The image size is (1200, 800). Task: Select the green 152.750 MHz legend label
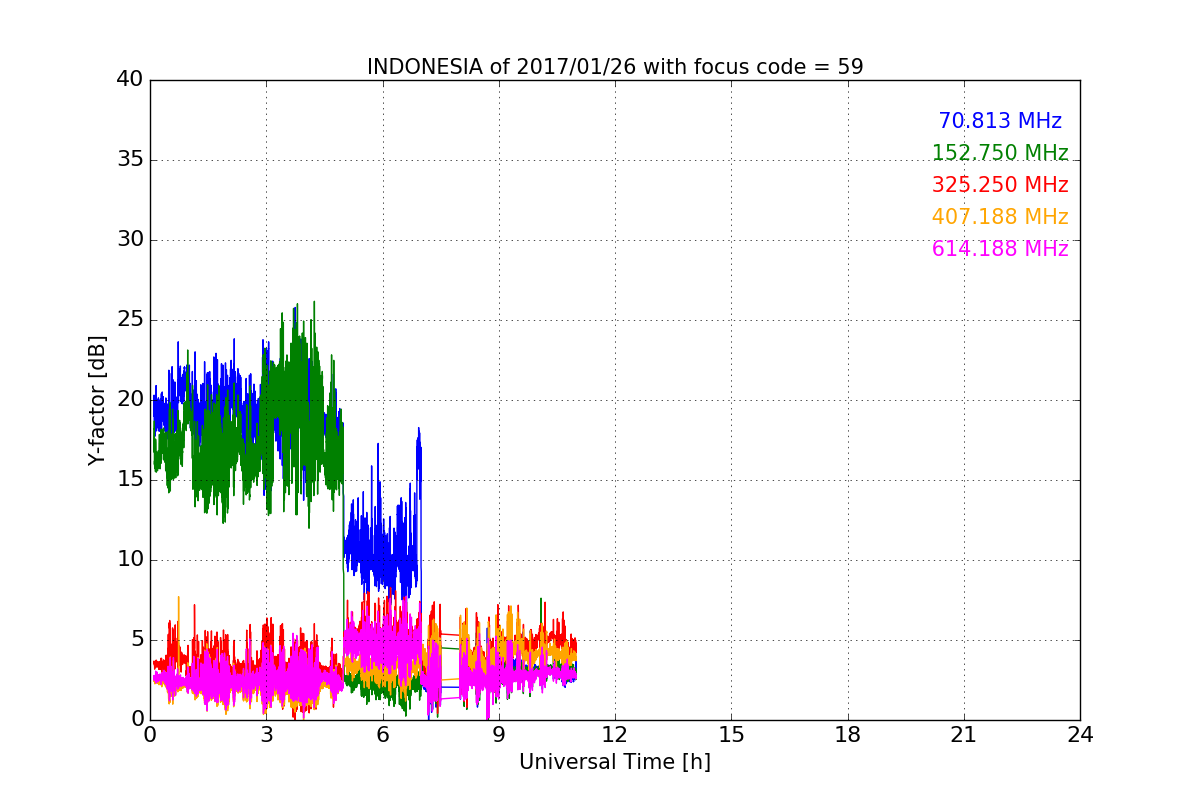coord(1000,153)
